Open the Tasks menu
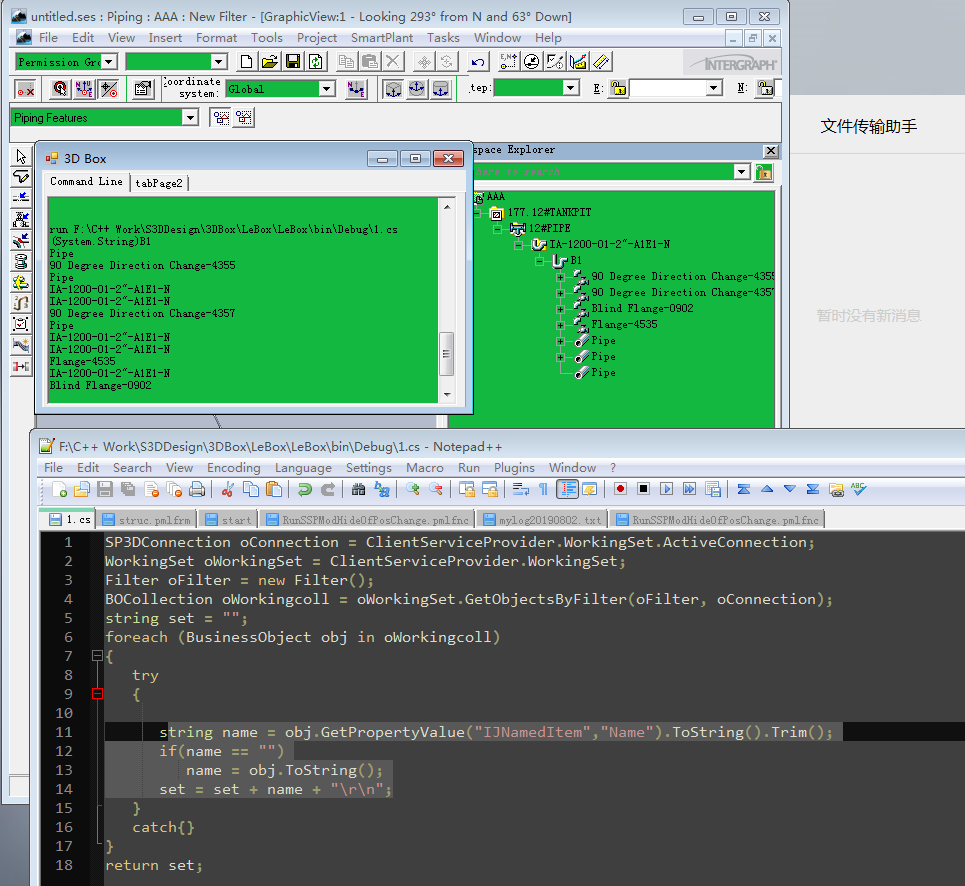 443,38
